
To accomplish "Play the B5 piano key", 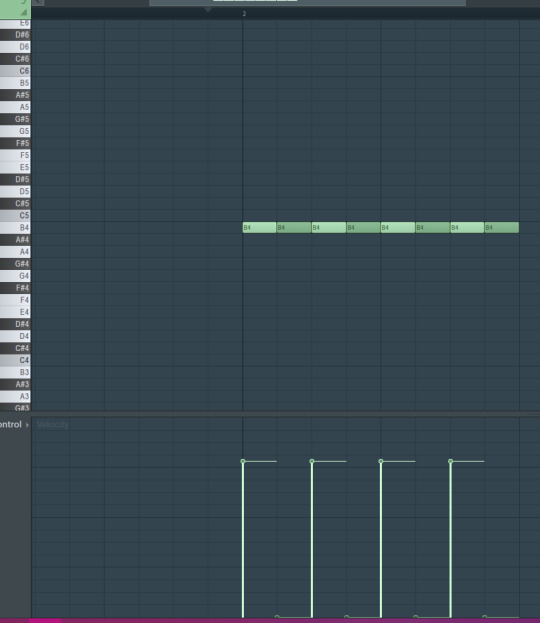I will coord(15,83).
